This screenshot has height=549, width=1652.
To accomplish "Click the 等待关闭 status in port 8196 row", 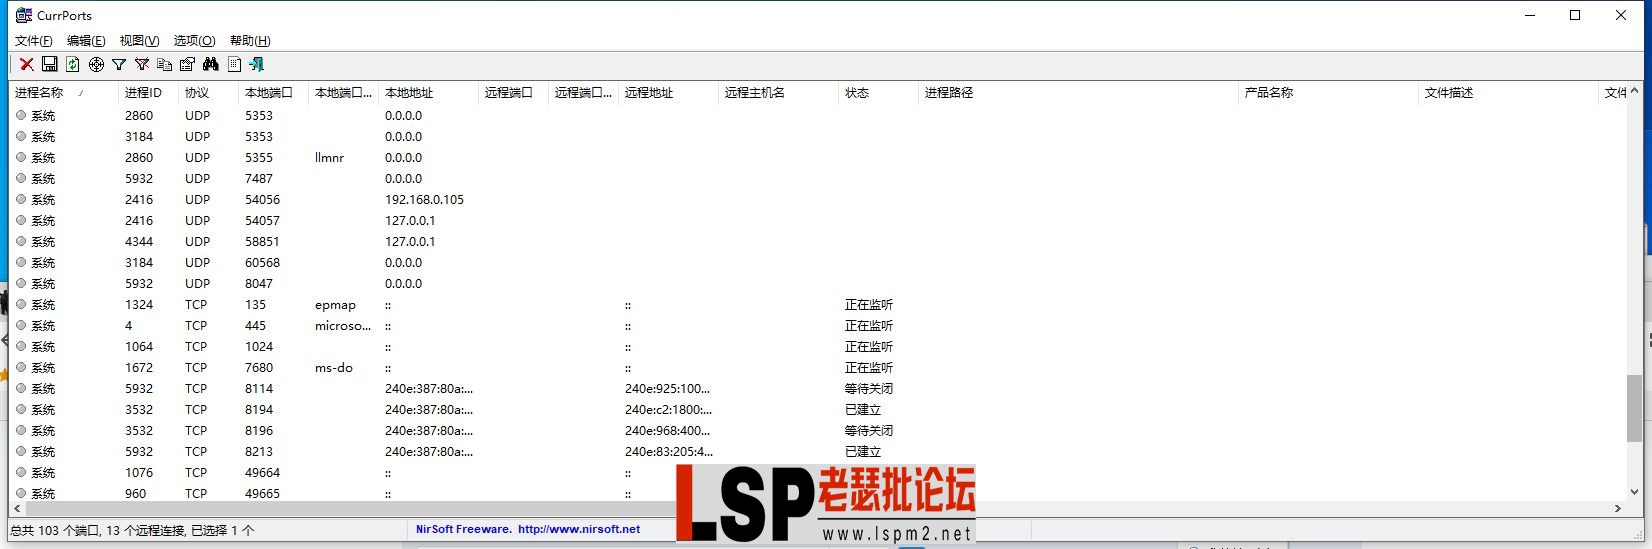I will [869, 430].
